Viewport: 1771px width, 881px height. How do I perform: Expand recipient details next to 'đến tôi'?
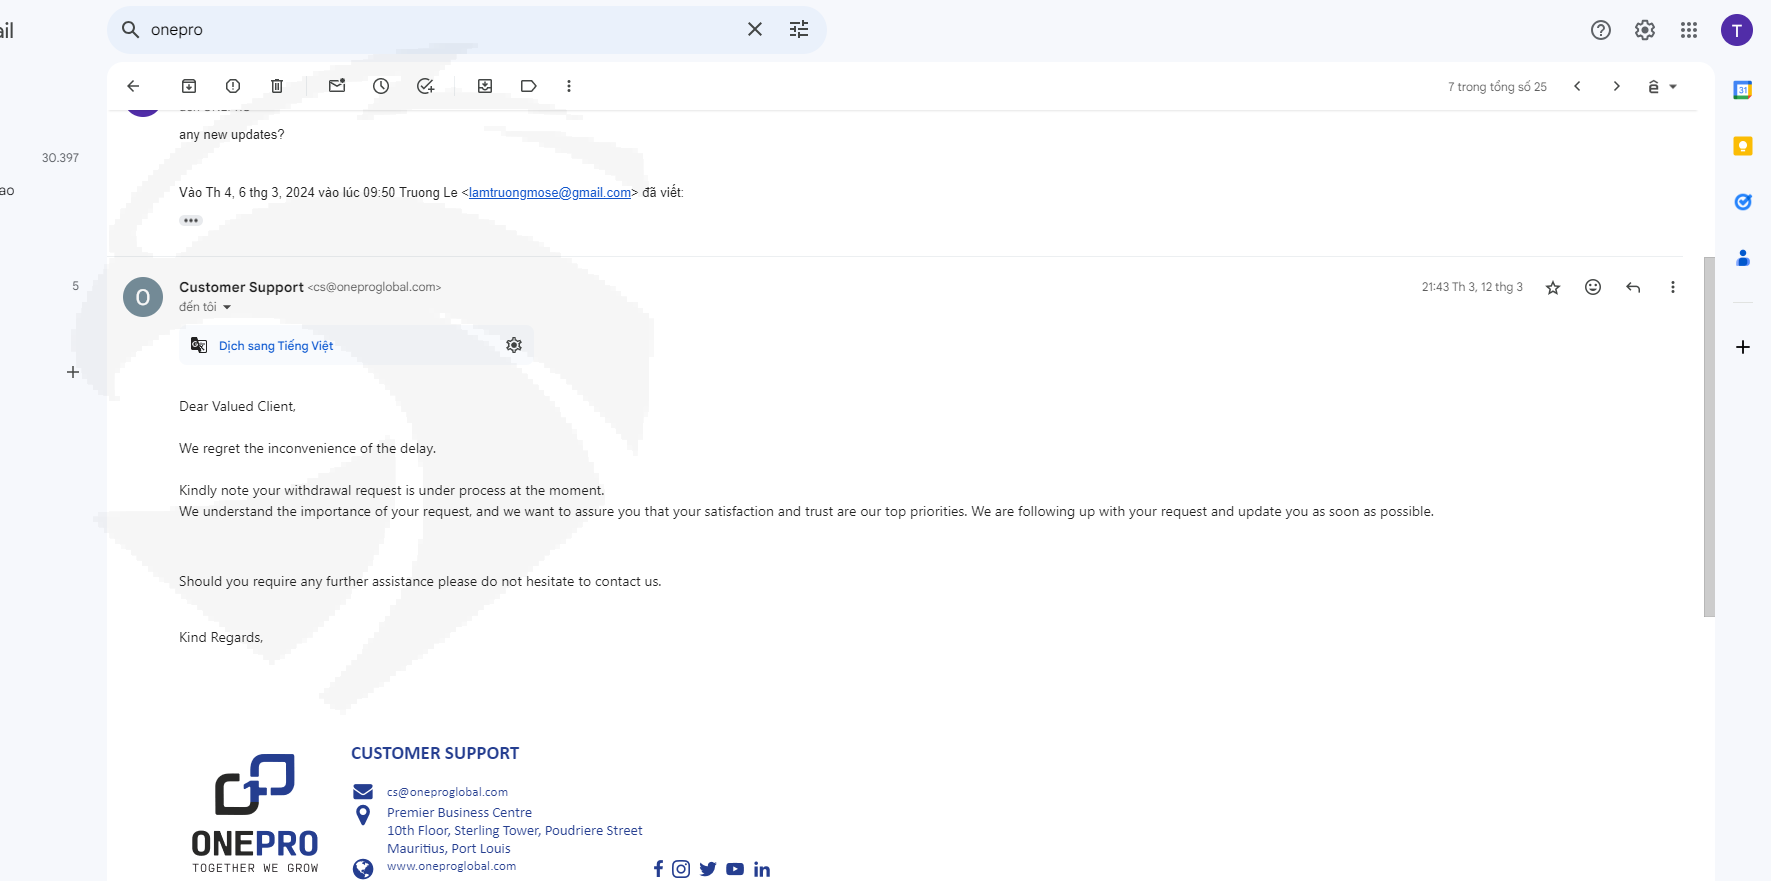point(227,307)
